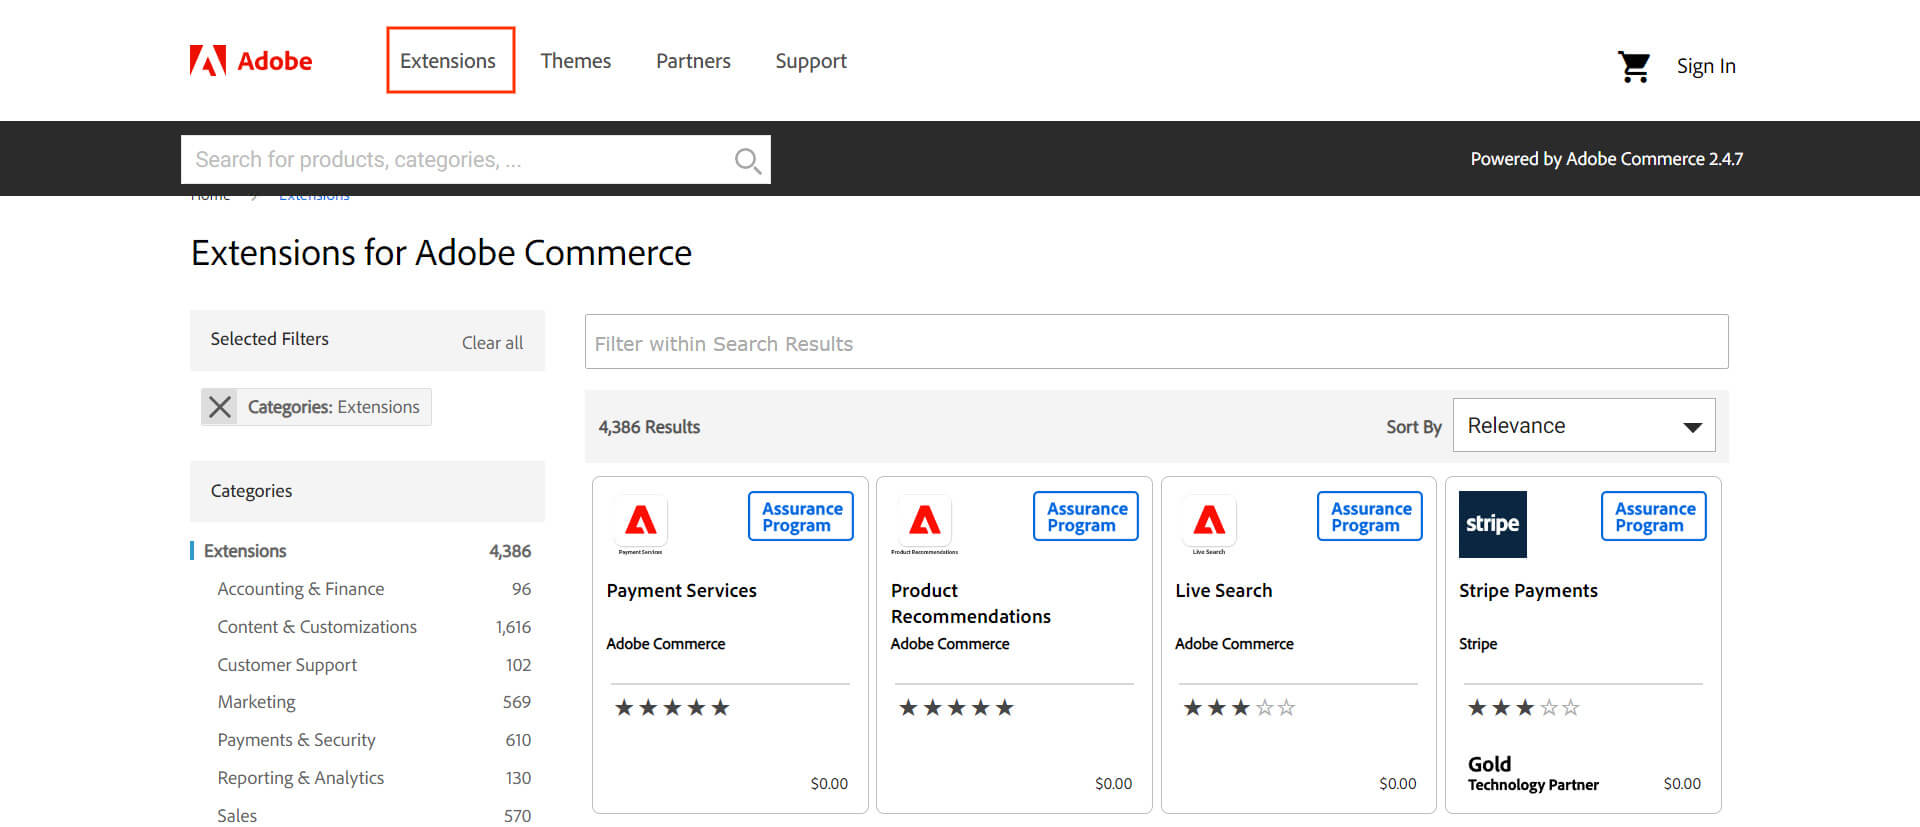Select the Reporting & Analytics category
This screenshot has width=1920, height=827.
click(x=301, y=778)
